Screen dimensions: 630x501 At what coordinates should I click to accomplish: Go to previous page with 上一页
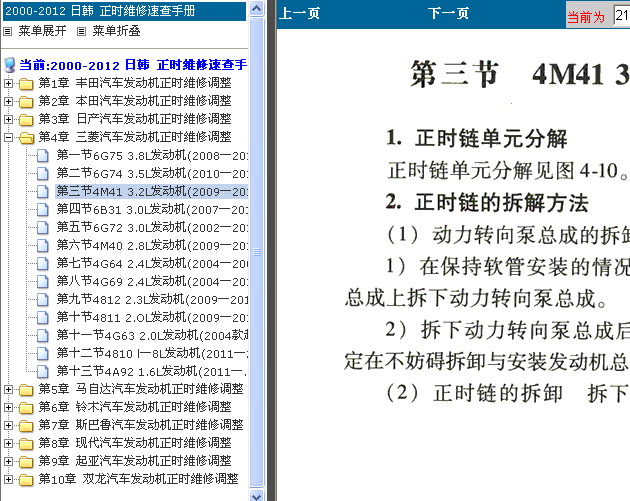click(x=299, y=14)
